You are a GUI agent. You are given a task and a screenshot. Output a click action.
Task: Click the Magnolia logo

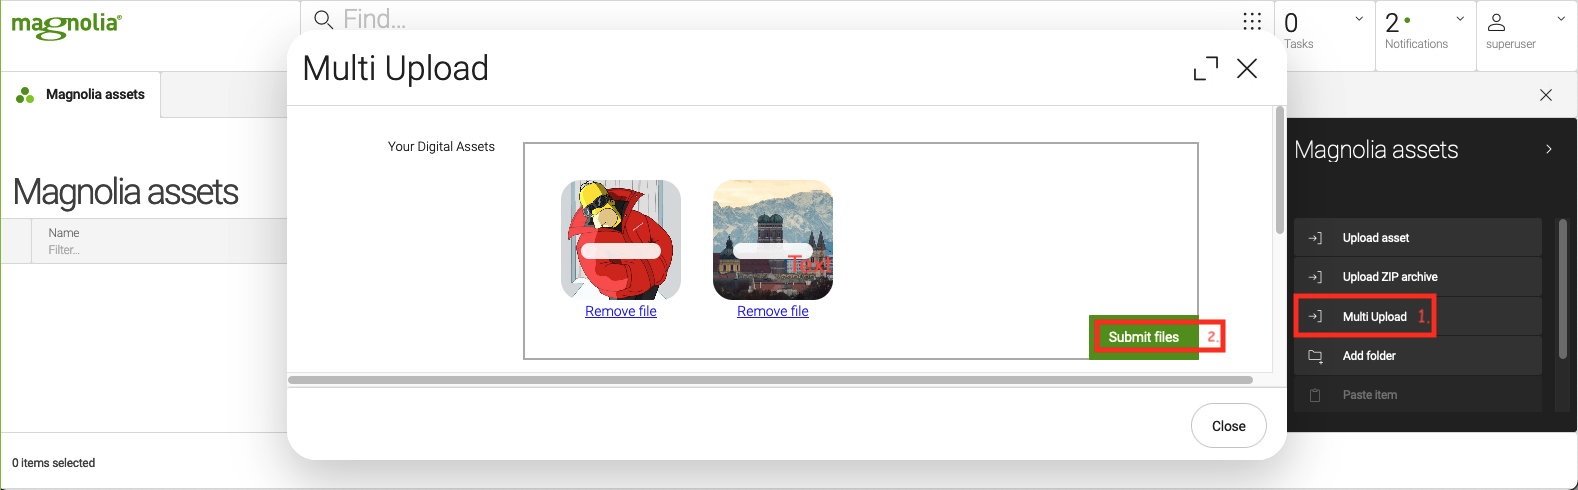(66, 26)
